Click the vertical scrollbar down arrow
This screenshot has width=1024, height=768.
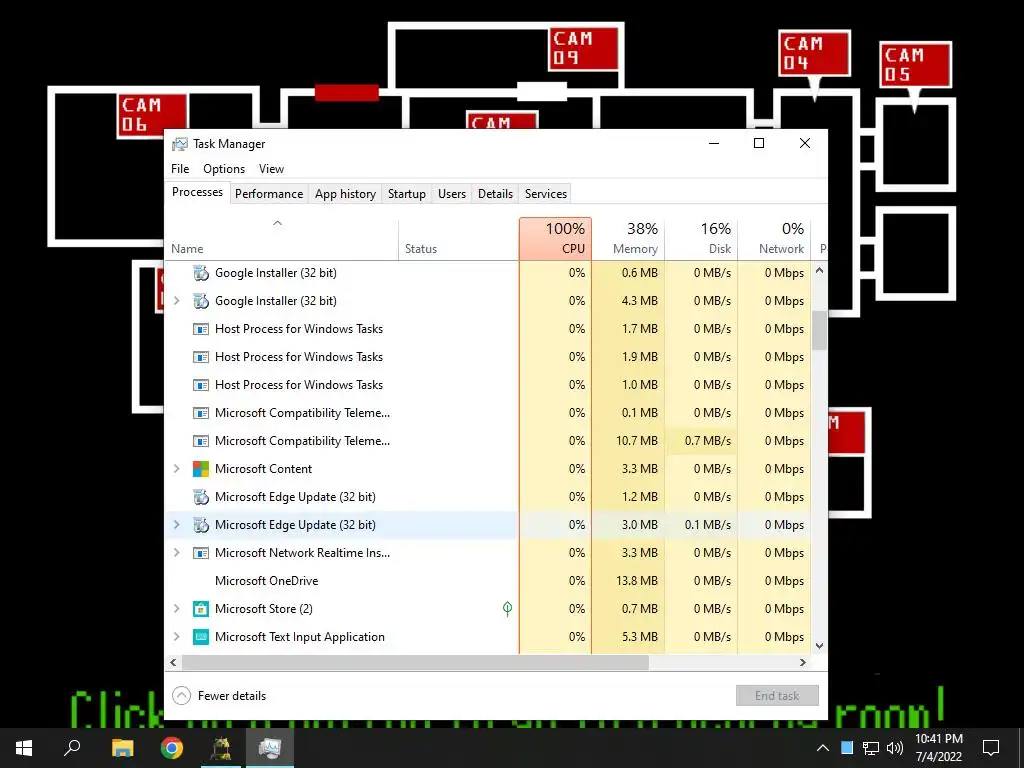(820, 646)
